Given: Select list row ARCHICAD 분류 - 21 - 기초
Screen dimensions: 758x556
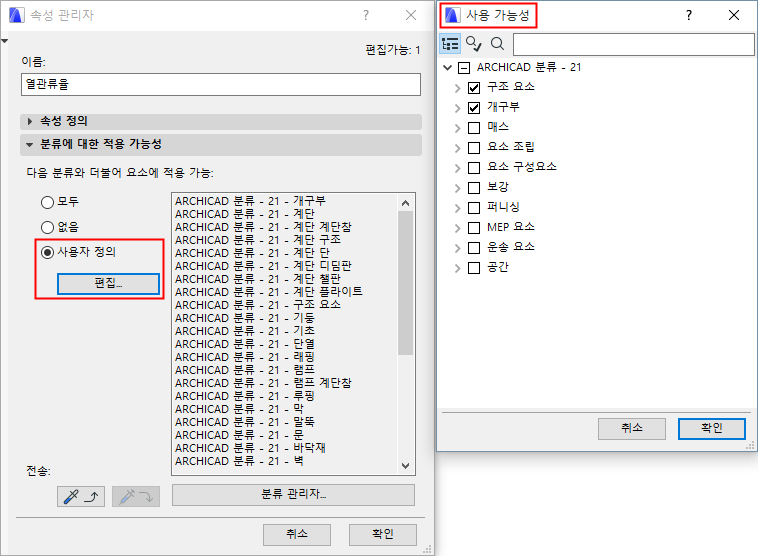Looking at the screenshot, I should pyautogui.click(x=285, y=331).
